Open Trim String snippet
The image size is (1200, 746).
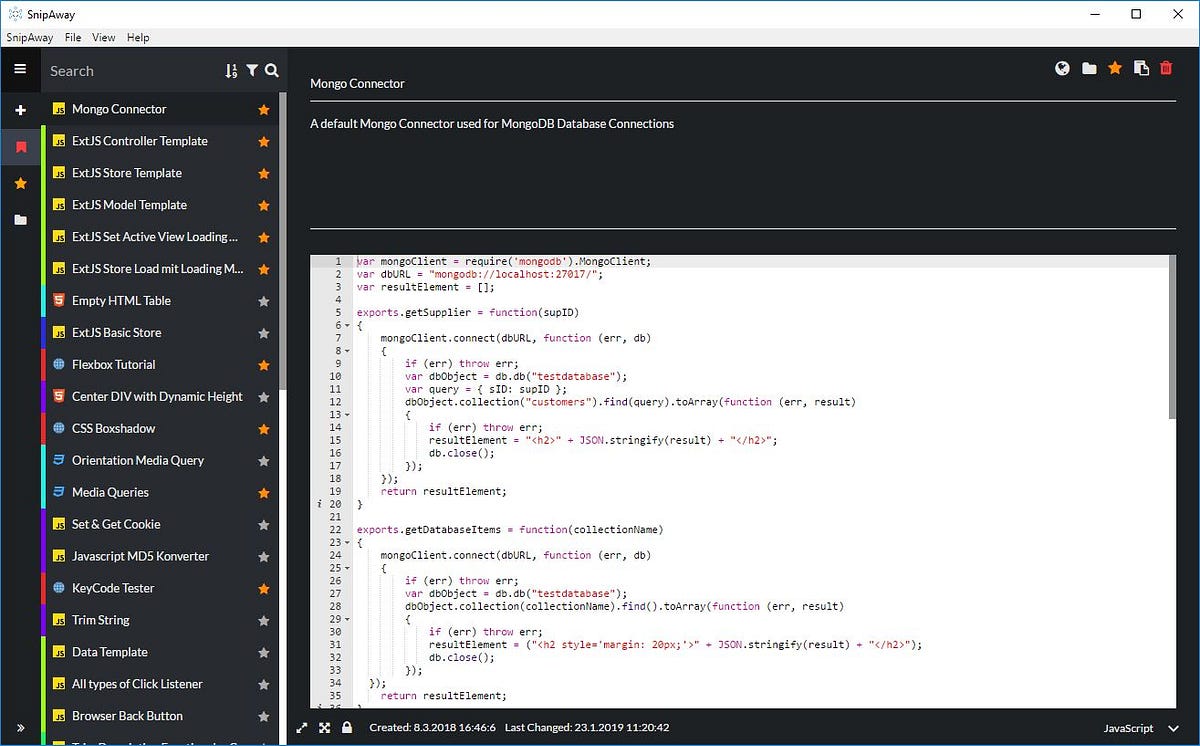point(161,620)
